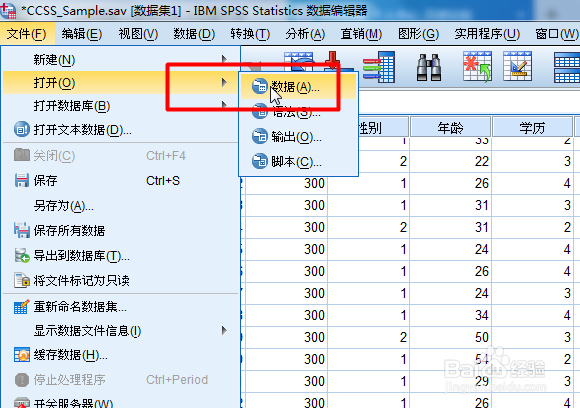Open the 窗口(W) menu
The height and width of the screenshot is (408, 580).
556,34
